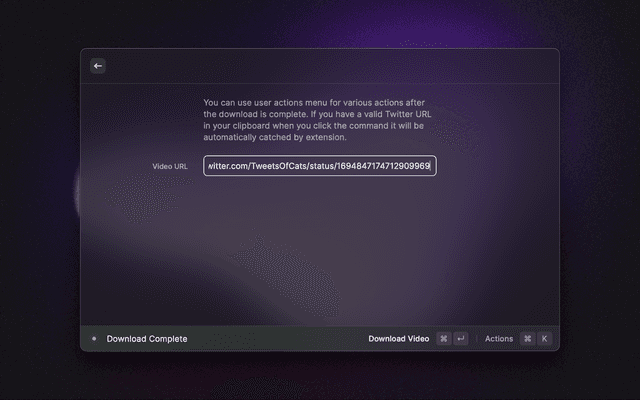
Task: Click the Video URL label
Action: [x=170, y=166]
